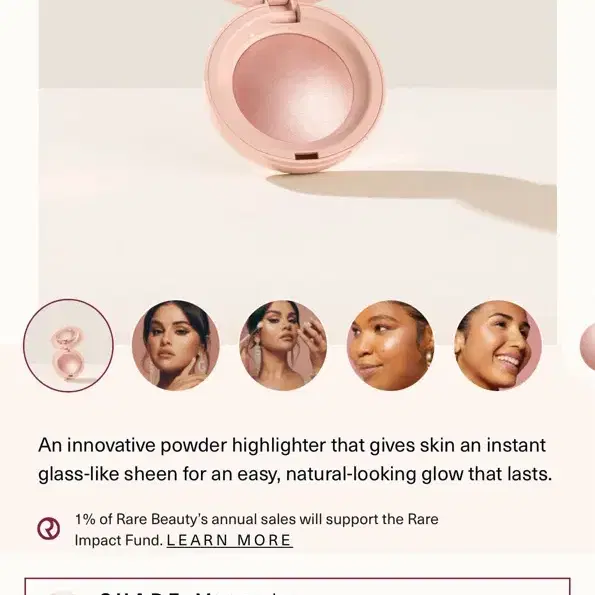595x595 pixels.
Task: Expand the SHADE selector dropdown
Action: click(298, 587)
